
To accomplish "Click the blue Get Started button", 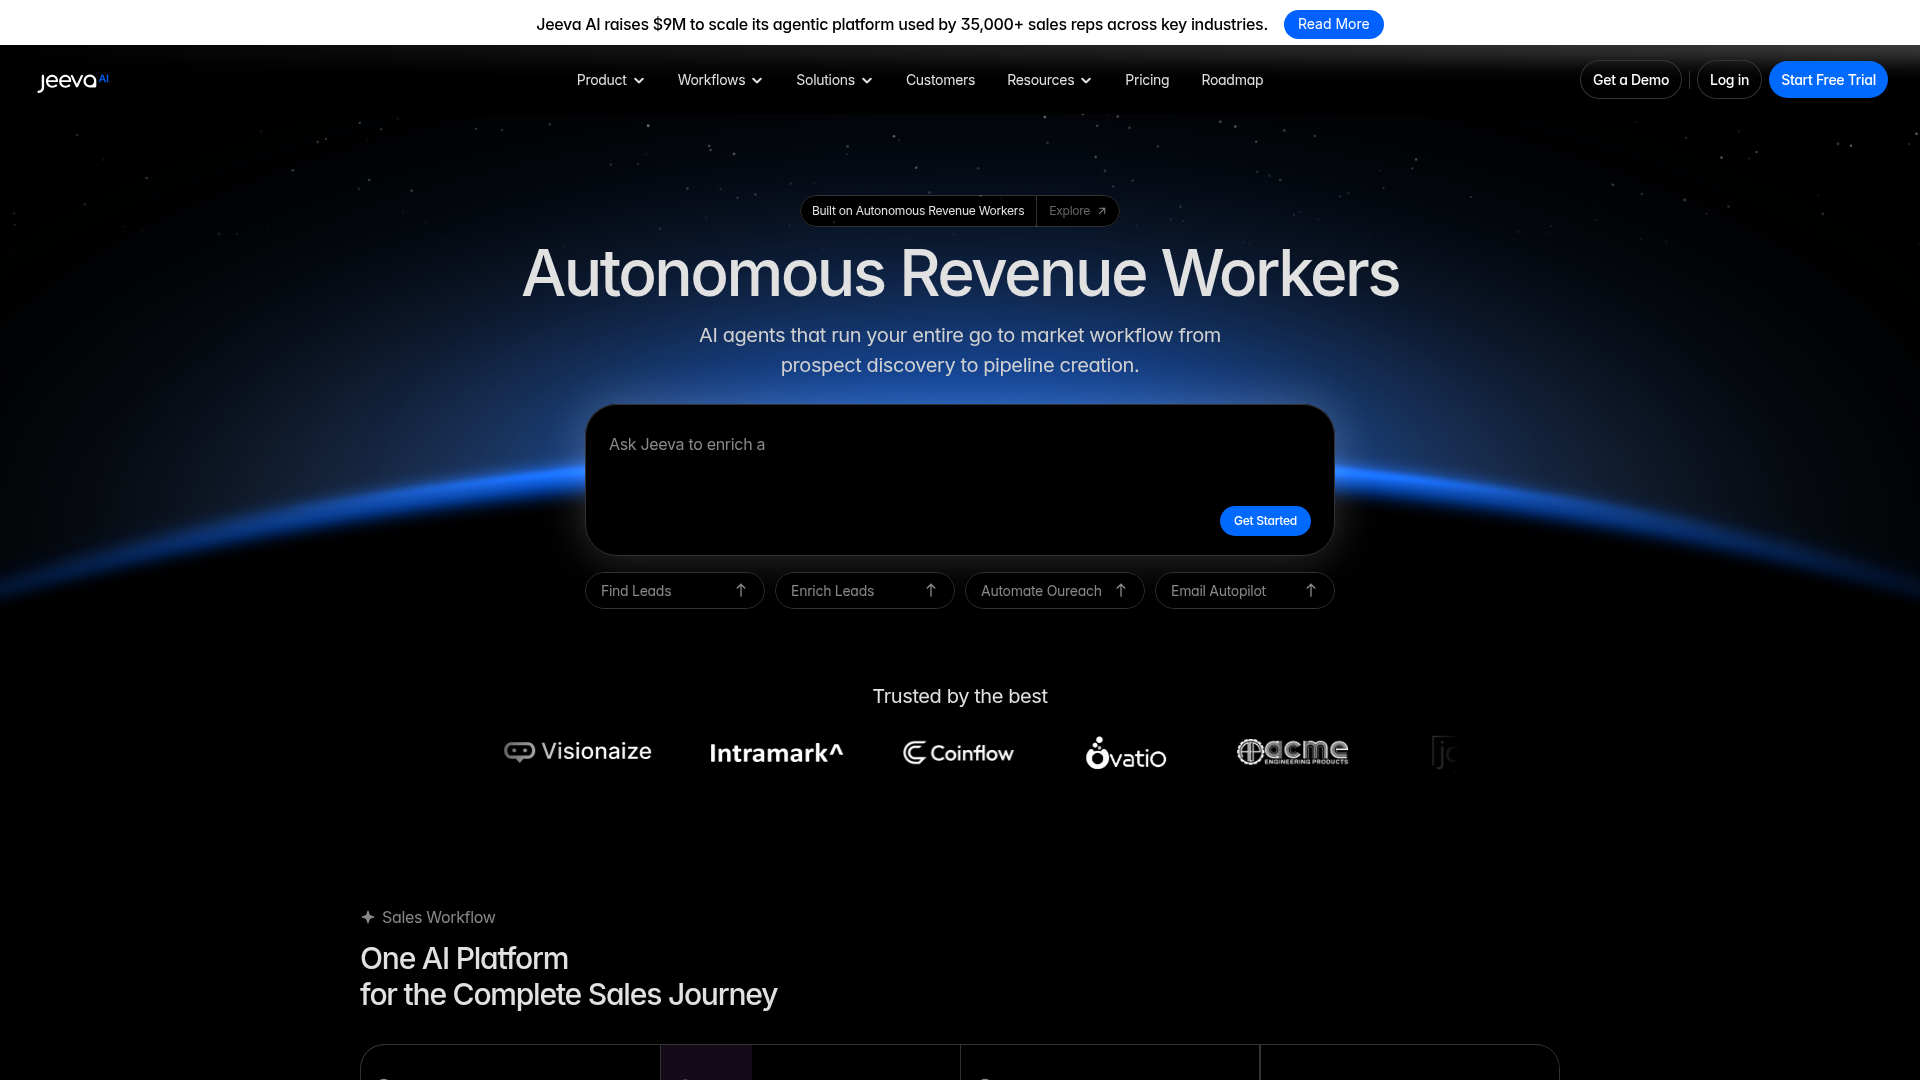I will tap(1265, 521).
